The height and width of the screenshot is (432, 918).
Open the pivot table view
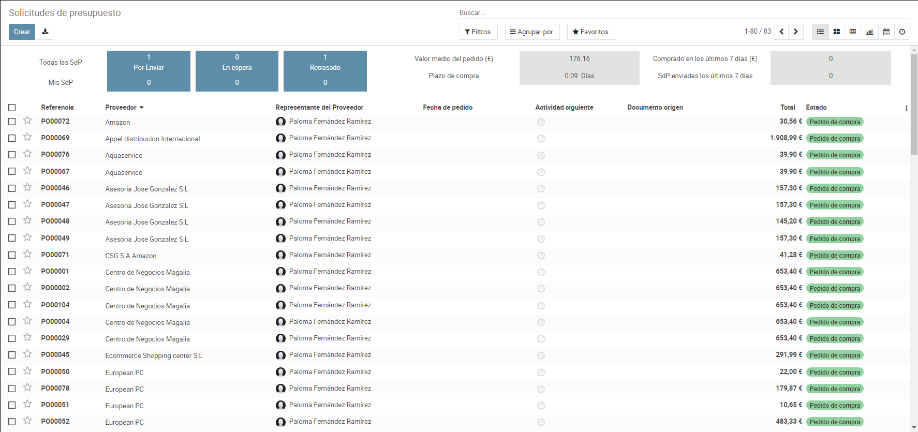pos(853,32)
